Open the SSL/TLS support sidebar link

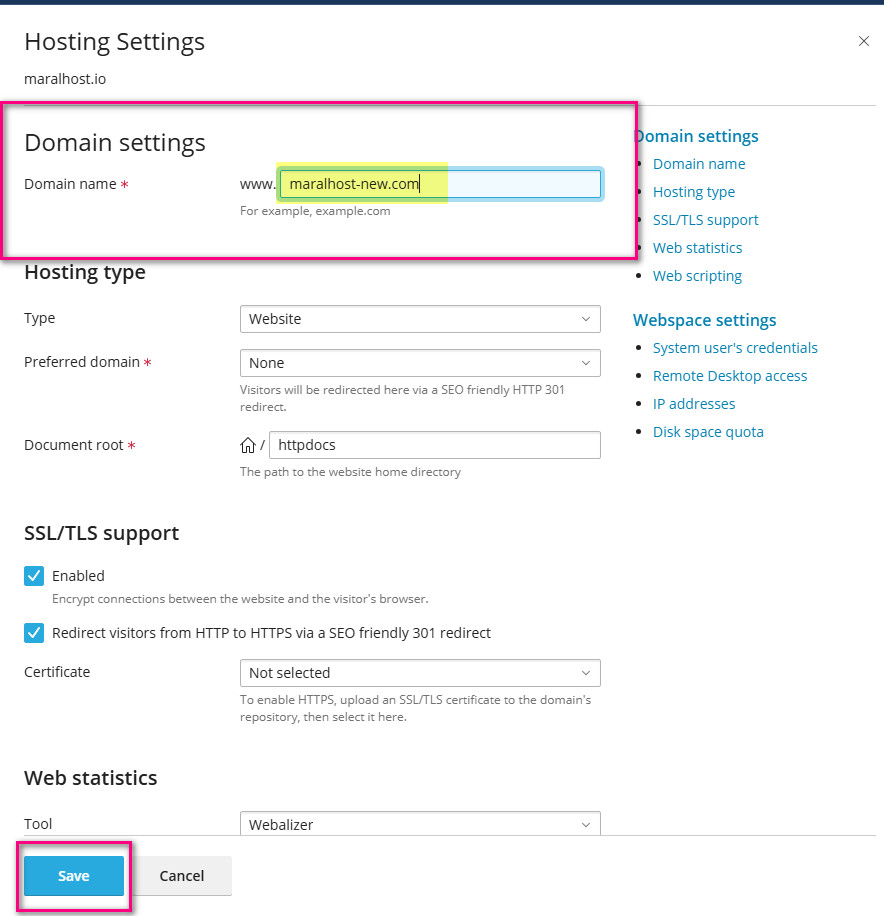[706, 220]
